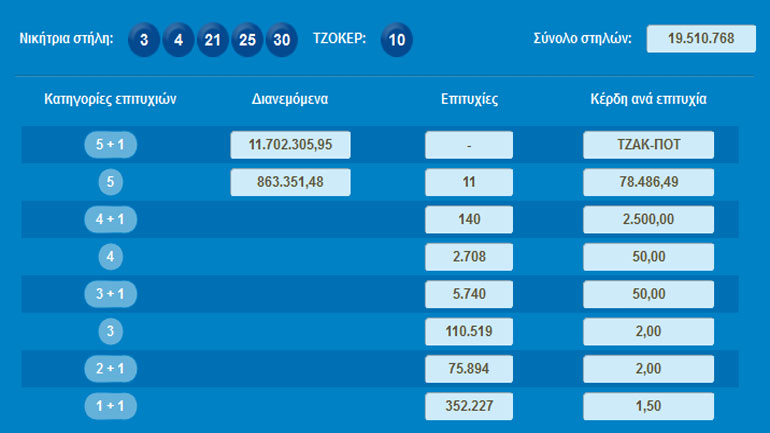This screenshot has height=433, width=770.
Task: Select the 3 + 1 category badge
Action: [x=111, y=294]
